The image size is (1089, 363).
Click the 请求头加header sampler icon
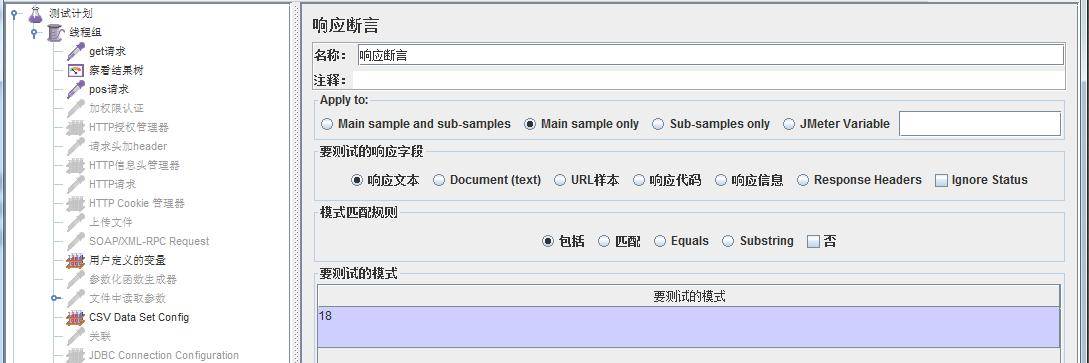[x=76, y=146]
